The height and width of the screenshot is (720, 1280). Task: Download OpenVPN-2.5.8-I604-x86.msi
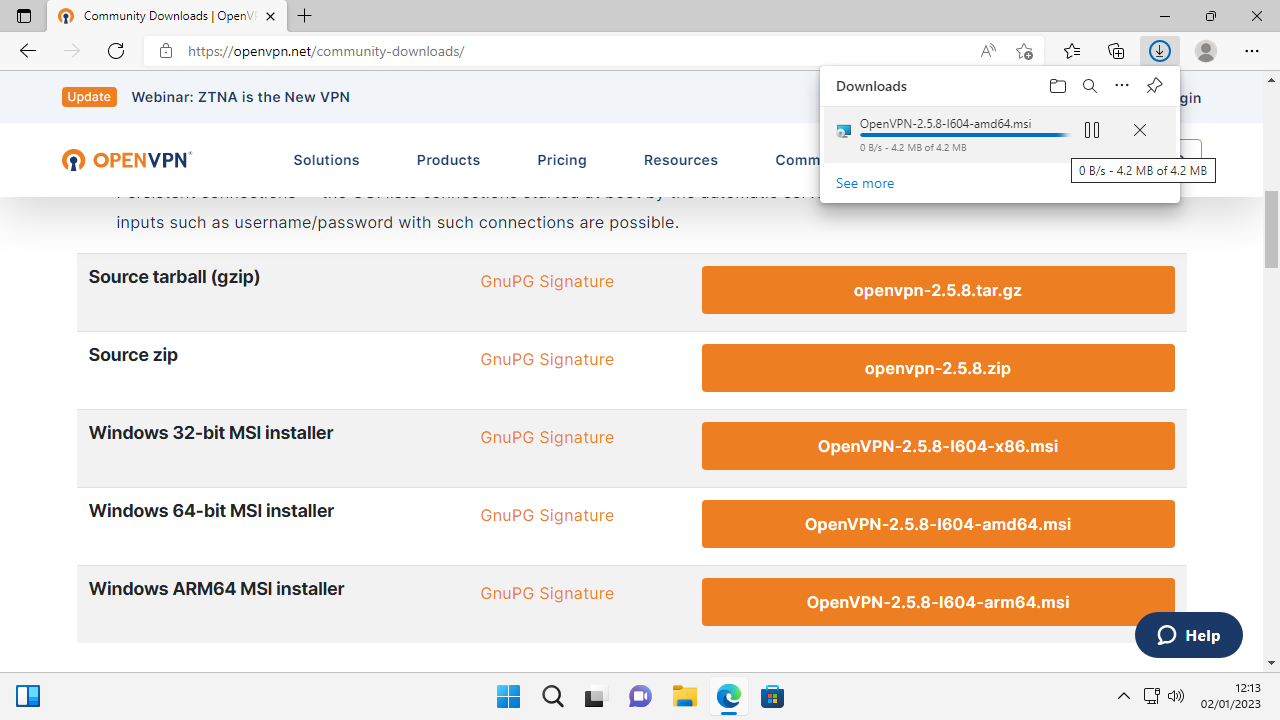(938, 446)
